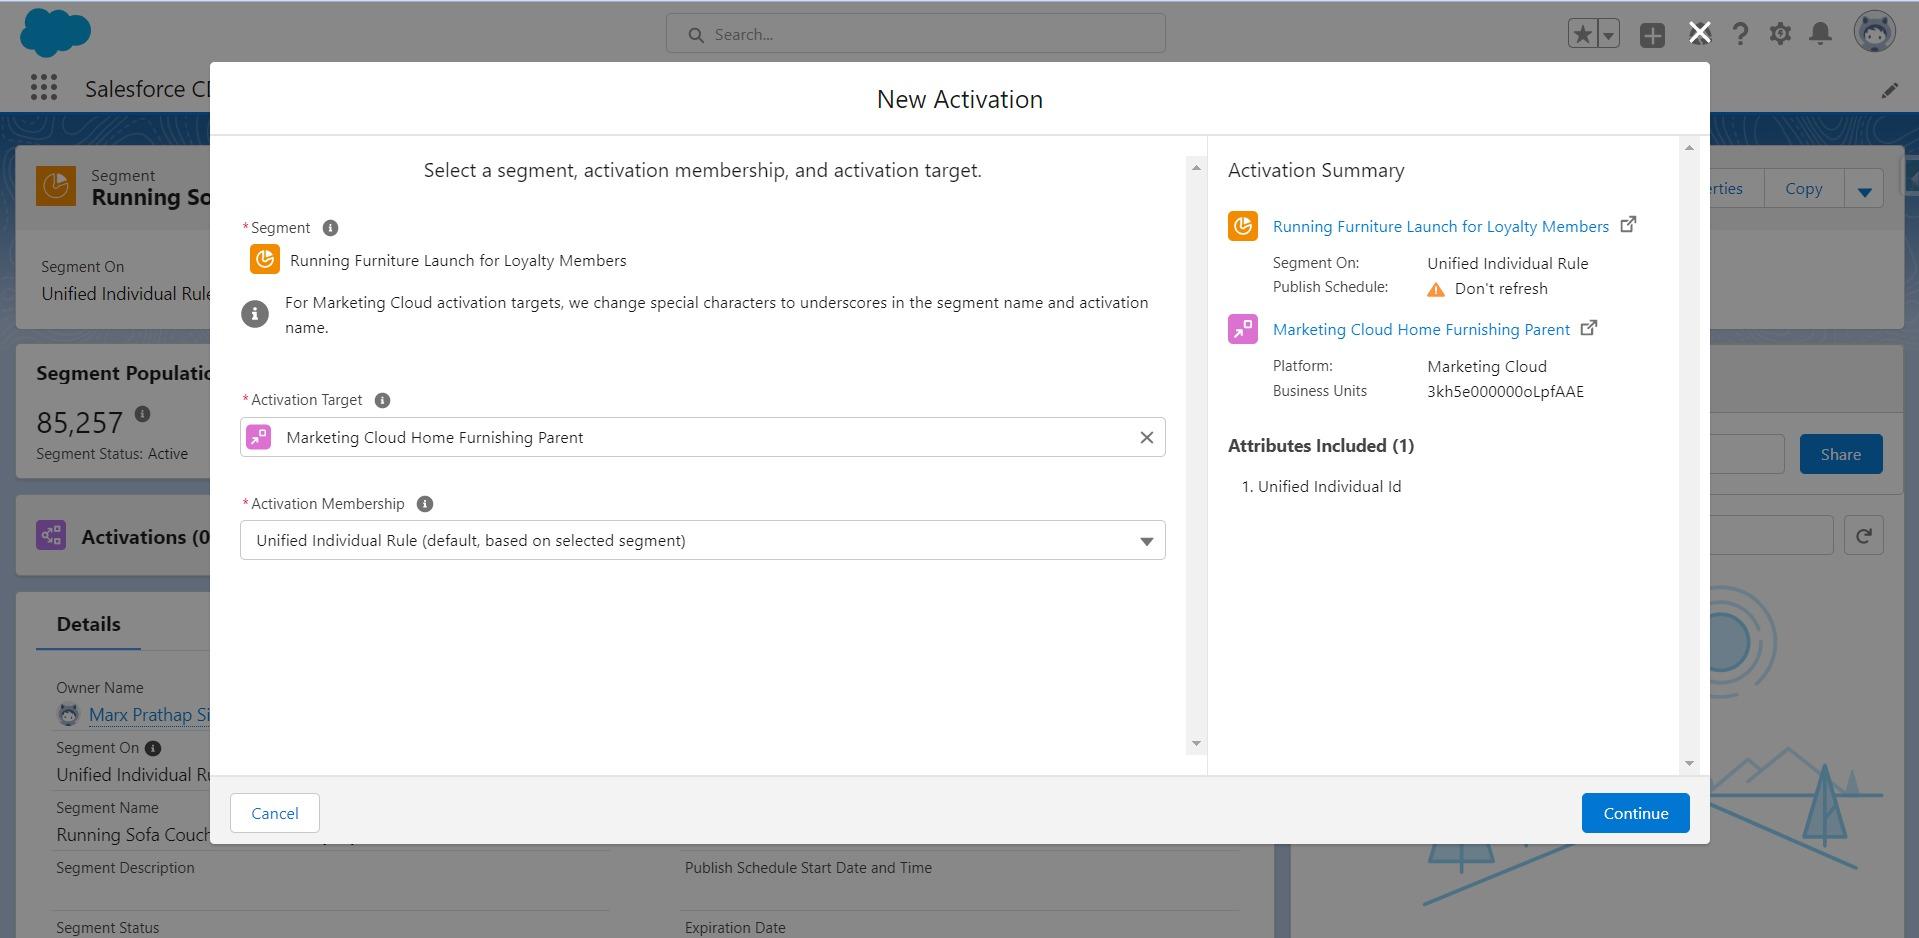Open the Help question mark icon
Screen dimensions: 1919x938
[x=1740, y=34]
